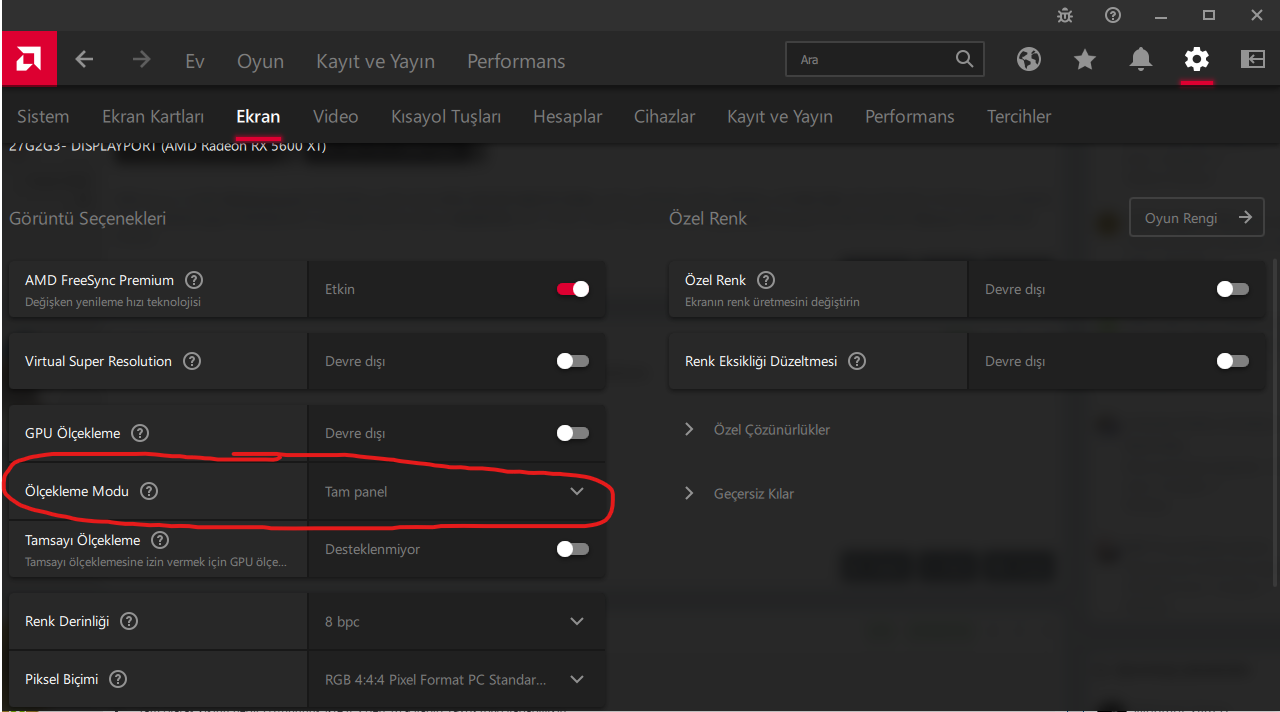Select the Ekran settings tab
1280x712 pixels.
(x=258, y=117)
